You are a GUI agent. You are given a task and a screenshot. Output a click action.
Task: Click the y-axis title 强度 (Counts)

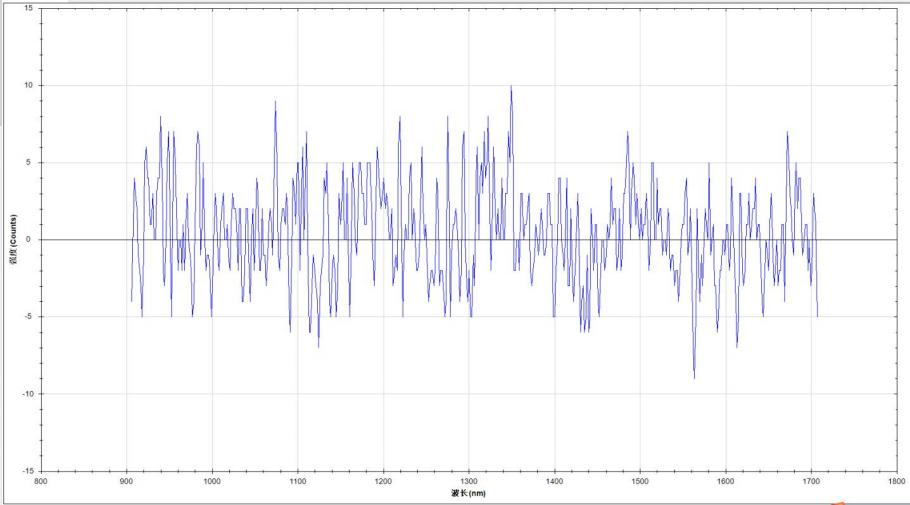pos(11,240)
